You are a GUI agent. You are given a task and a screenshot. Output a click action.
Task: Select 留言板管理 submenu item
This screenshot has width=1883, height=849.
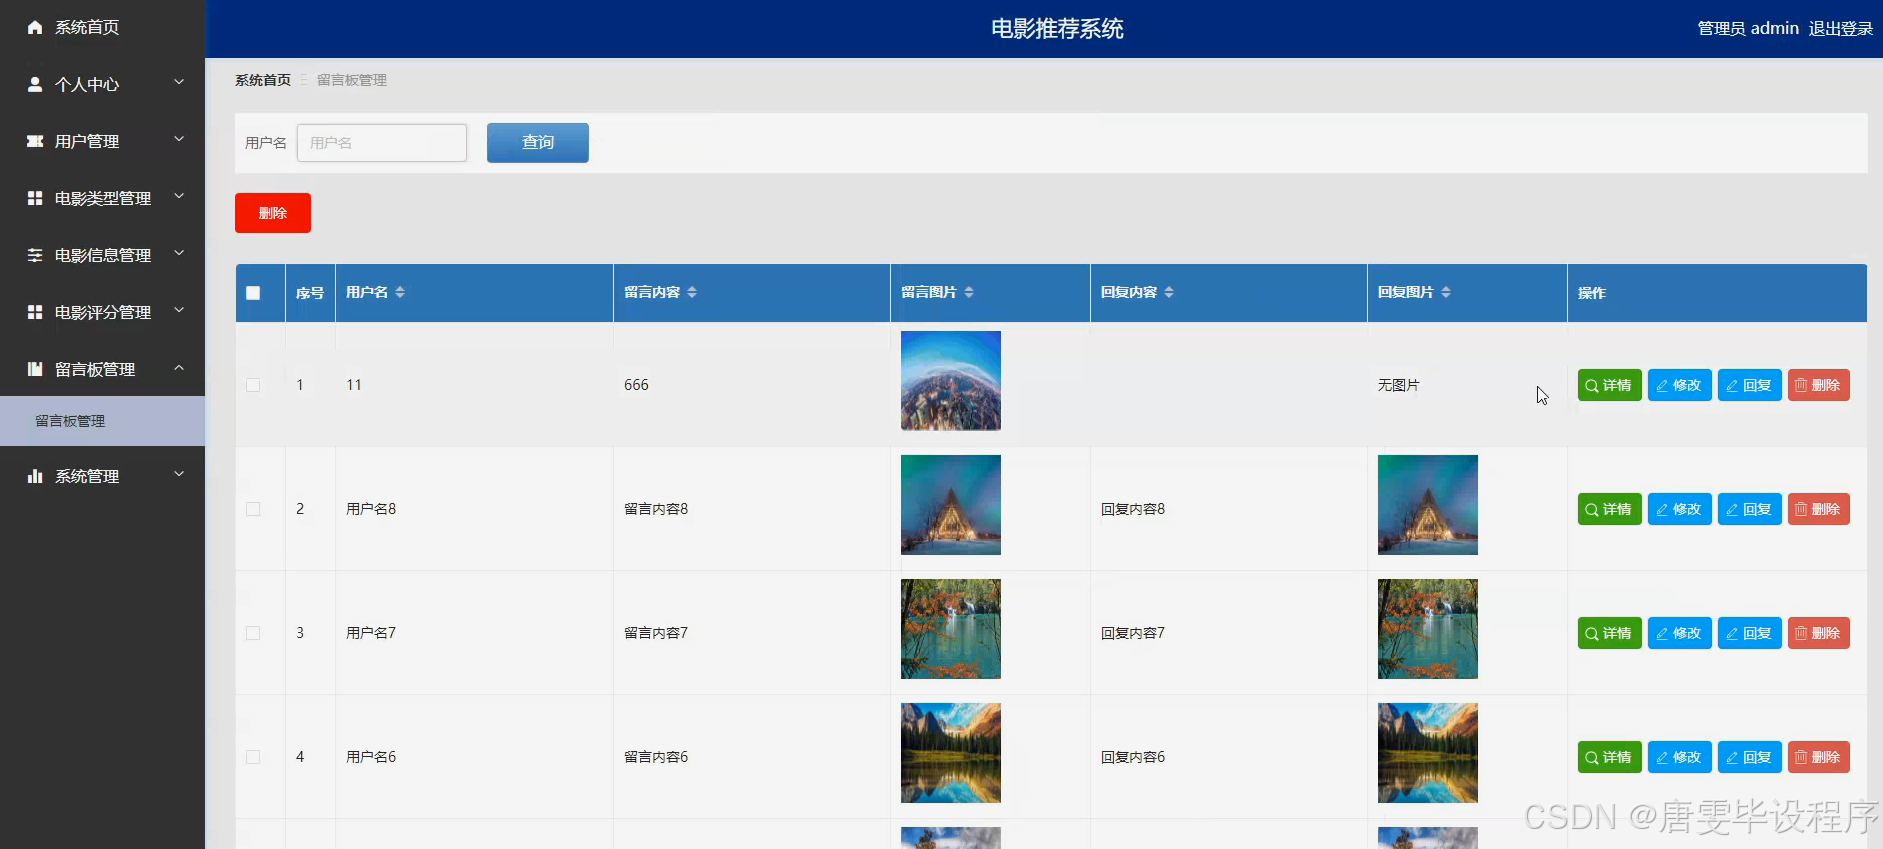coord(102,421)
